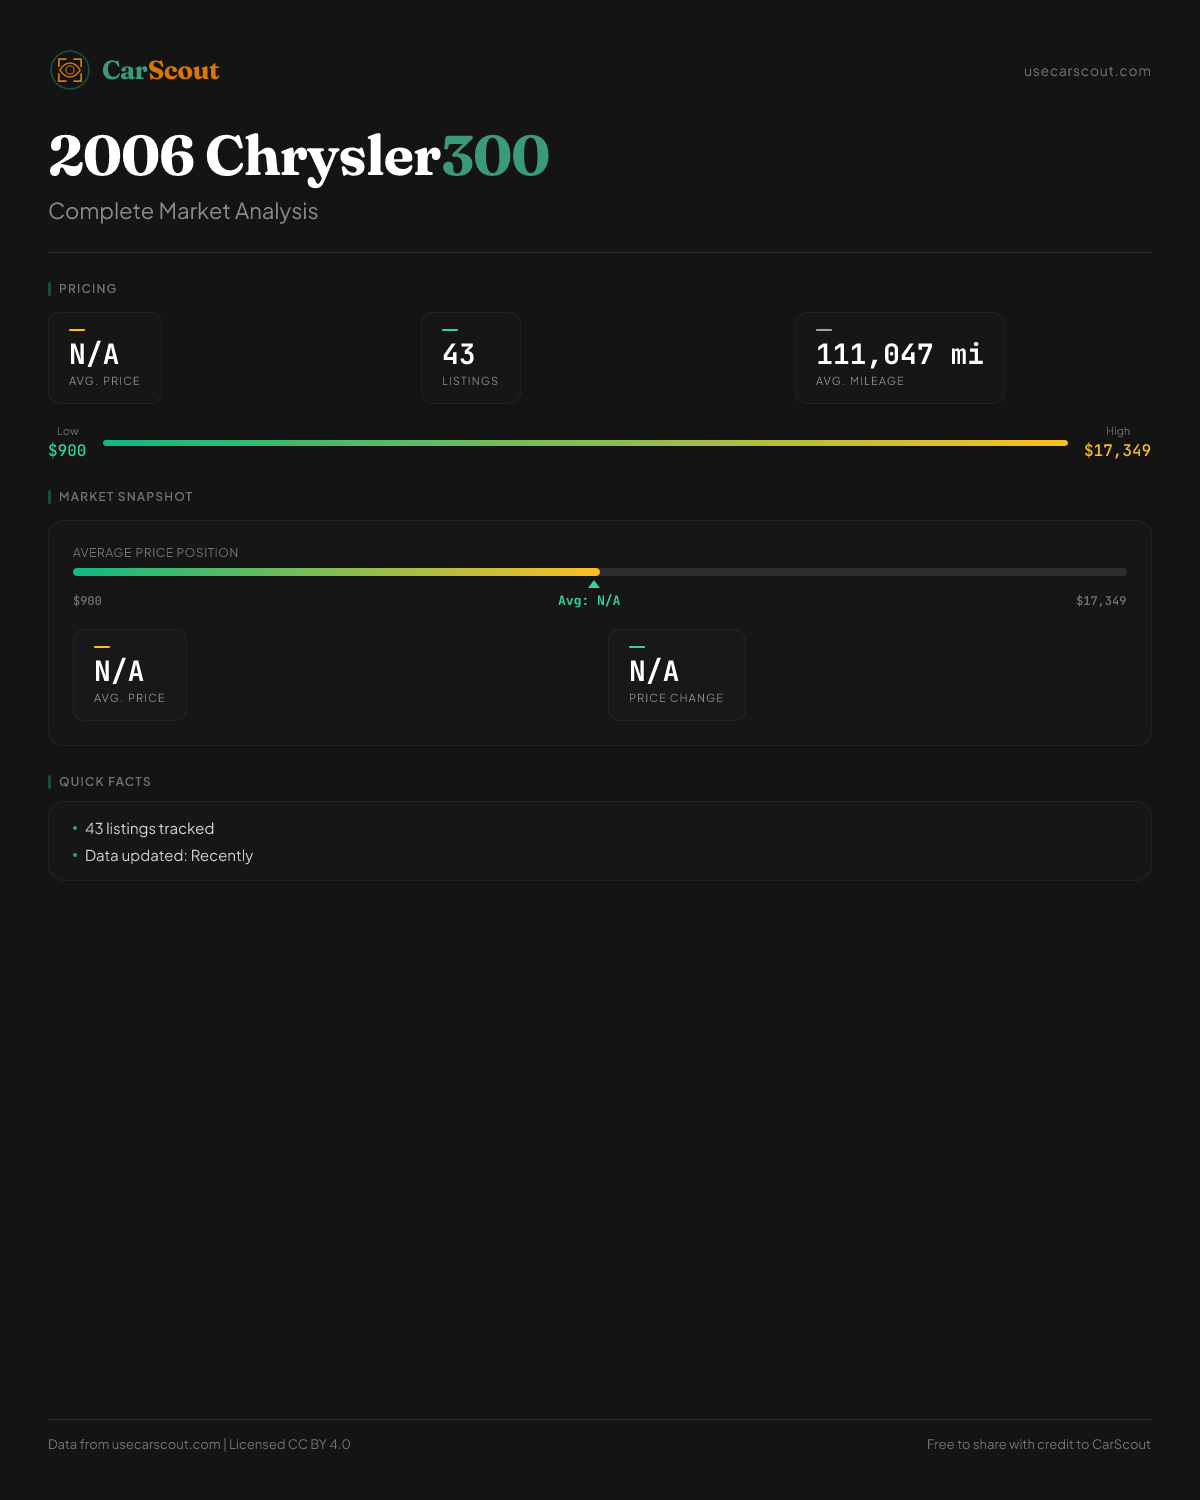Click the 43 listings tracked bullet item
1200x1500 pixels.
pos(150,828)
